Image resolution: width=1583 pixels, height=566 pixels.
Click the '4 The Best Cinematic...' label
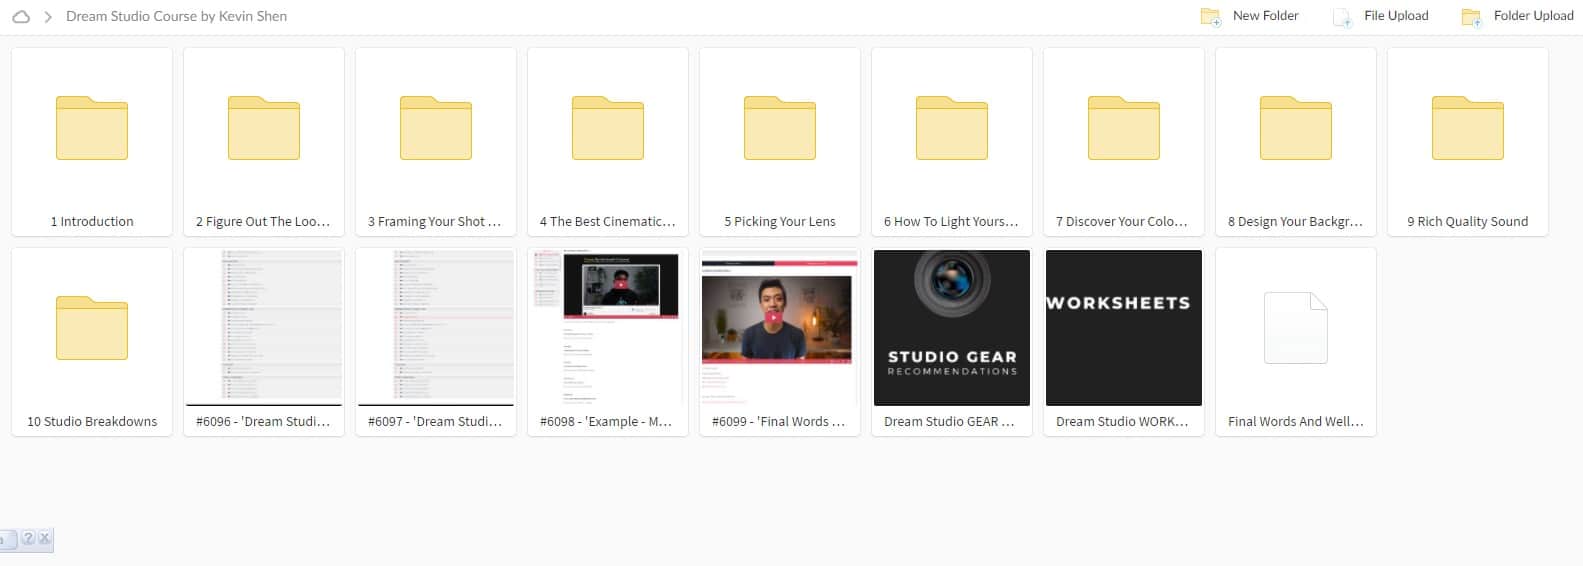[608, 222]
